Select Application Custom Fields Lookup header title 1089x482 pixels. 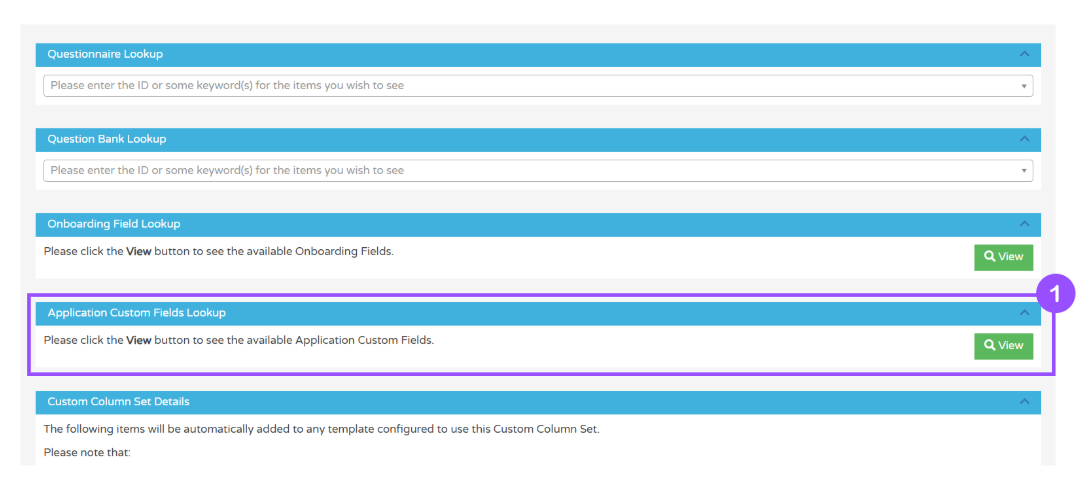coord(137,313)
